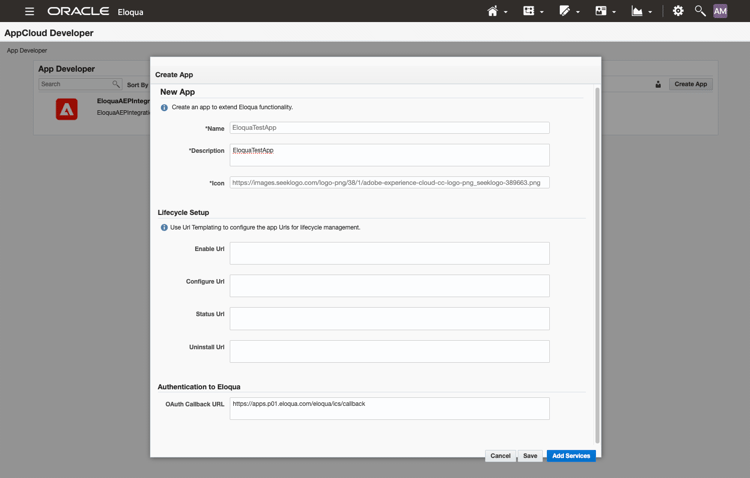Expand the arrow next to Audience icon
The width and height of the screenshot is (750, 478).
614,12
